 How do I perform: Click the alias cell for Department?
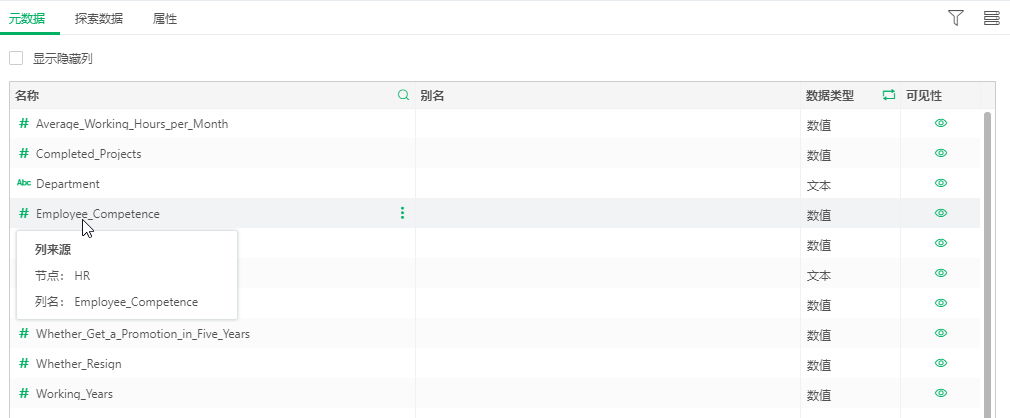[607, 184]
